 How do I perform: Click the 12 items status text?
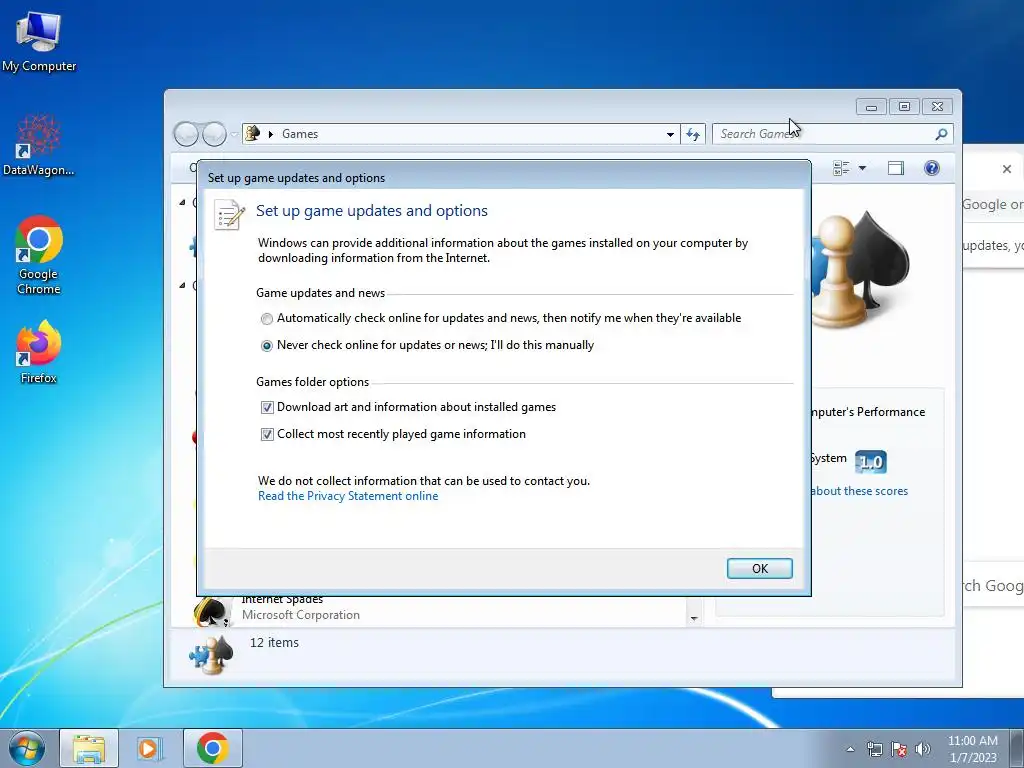[x=274, y=643]
